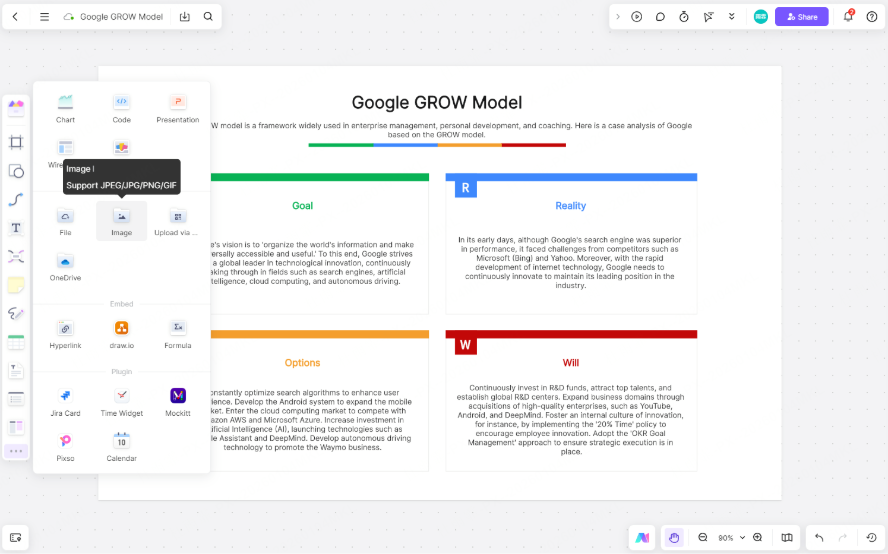Click the purple Share button
This screenshot has height=554, width=888.
(x=801, y=17)
